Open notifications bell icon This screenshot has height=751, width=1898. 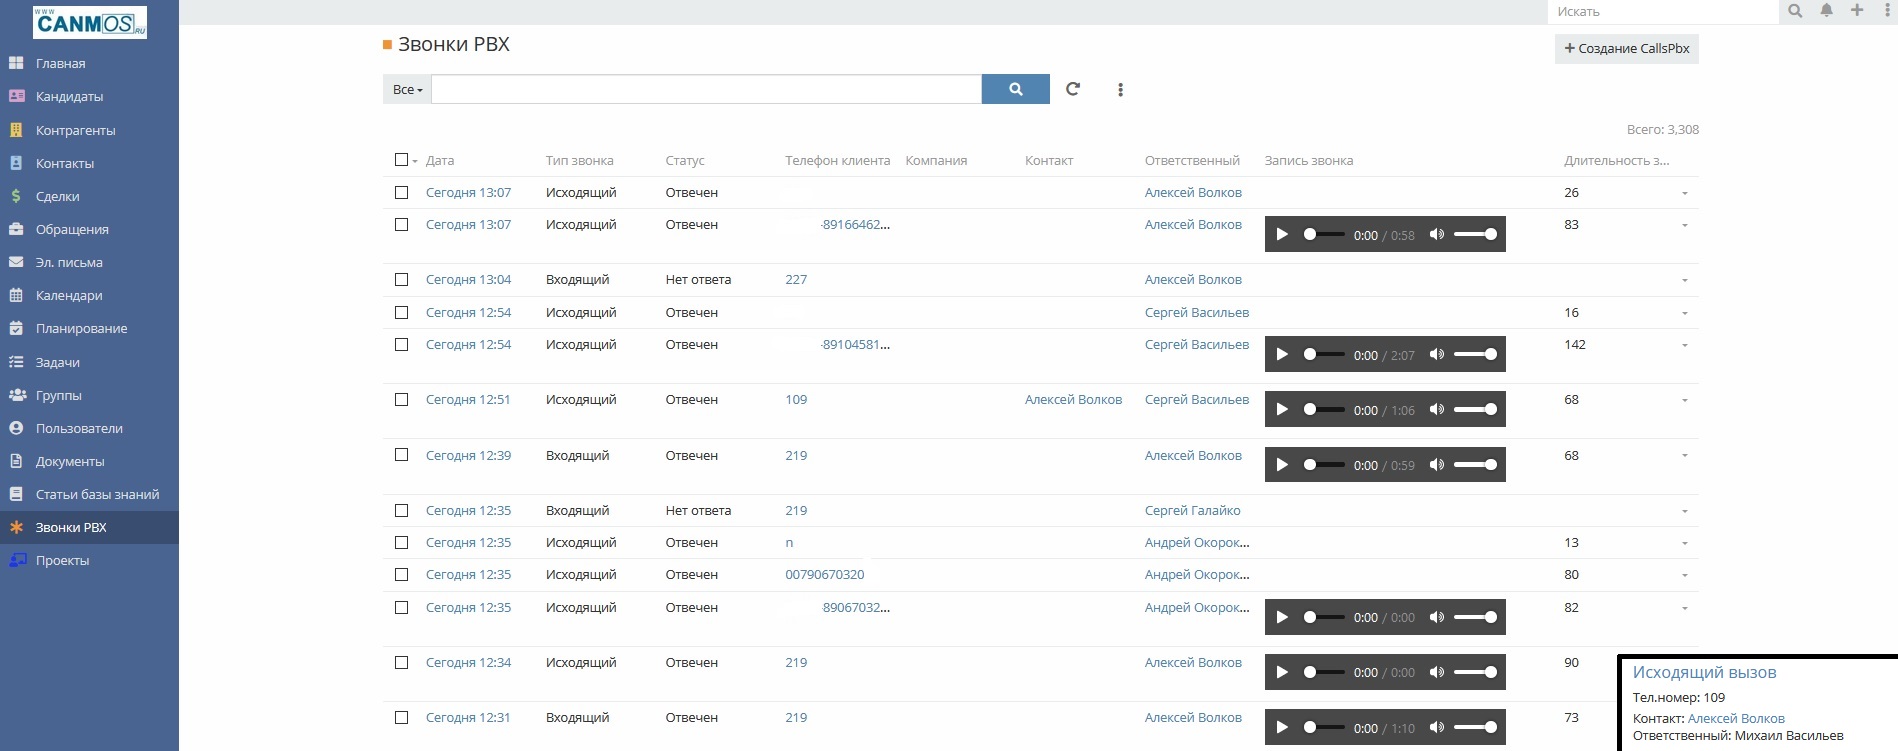[x=1826, y=11]
